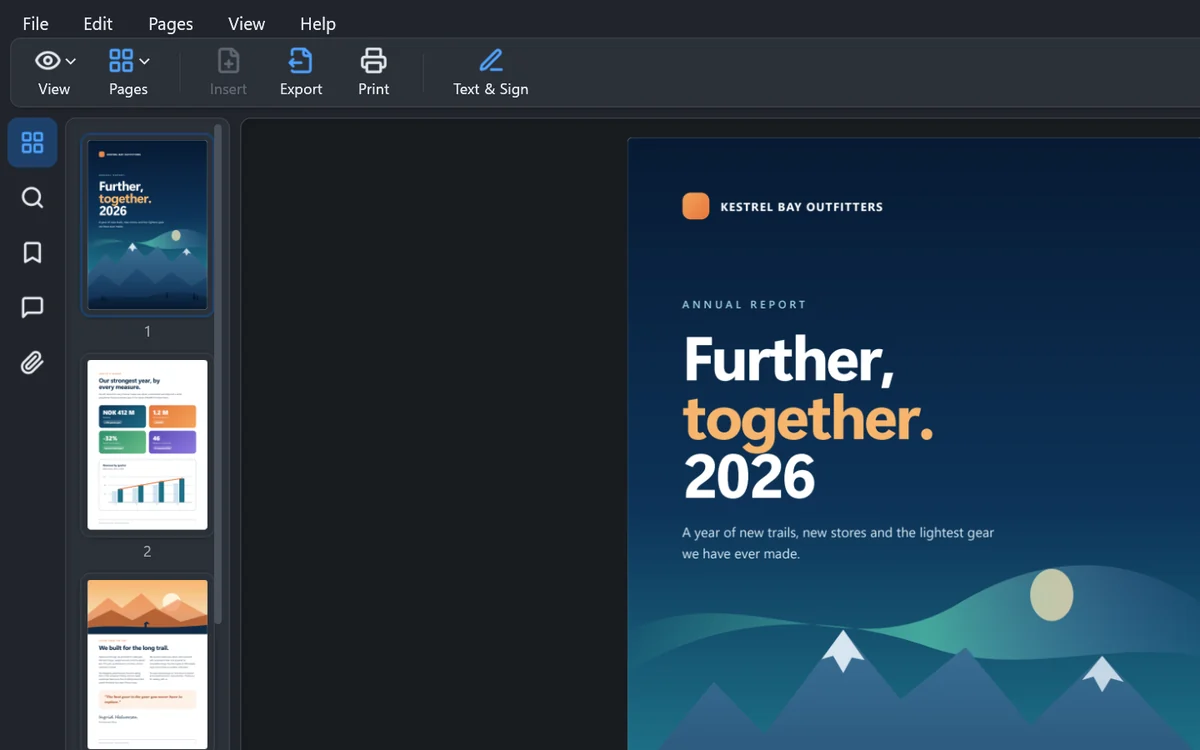The height and width of the screenshot is (750, 1200).
Task: Click the Text & Sign label
Action: [x=491, y=89]
